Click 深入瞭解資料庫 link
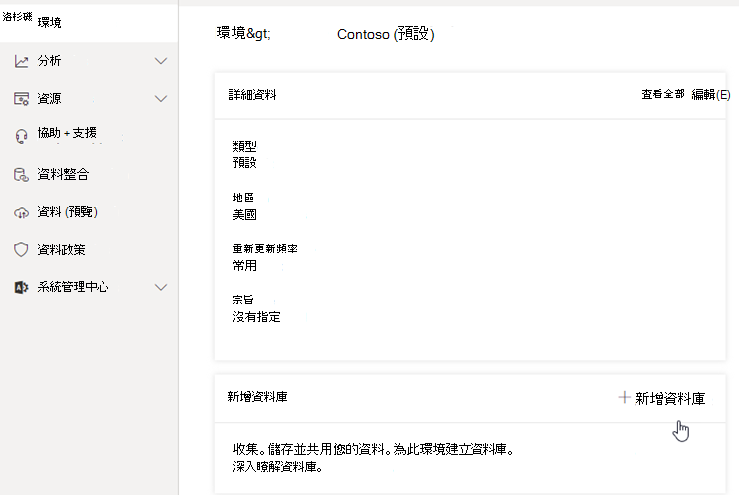This screenshot has height=495, width=739. (277, 467)
